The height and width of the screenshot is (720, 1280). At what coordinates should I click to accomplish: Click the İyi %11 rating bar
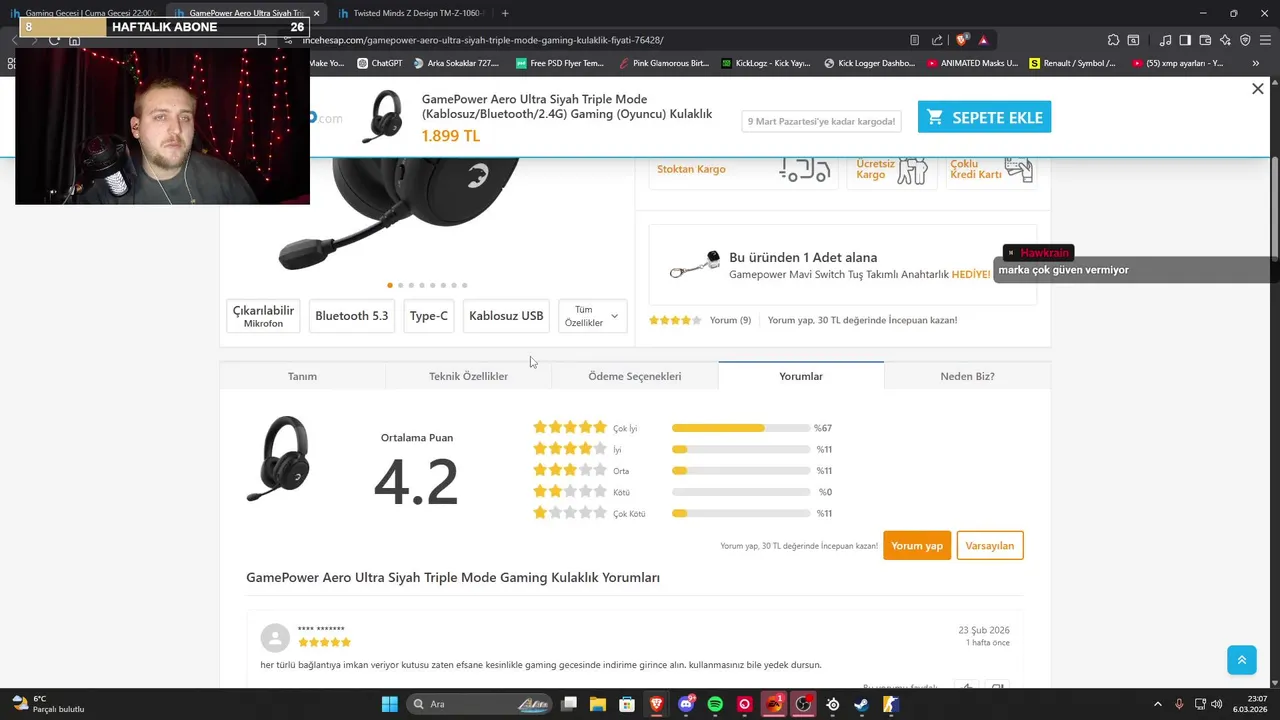[741, 450]
